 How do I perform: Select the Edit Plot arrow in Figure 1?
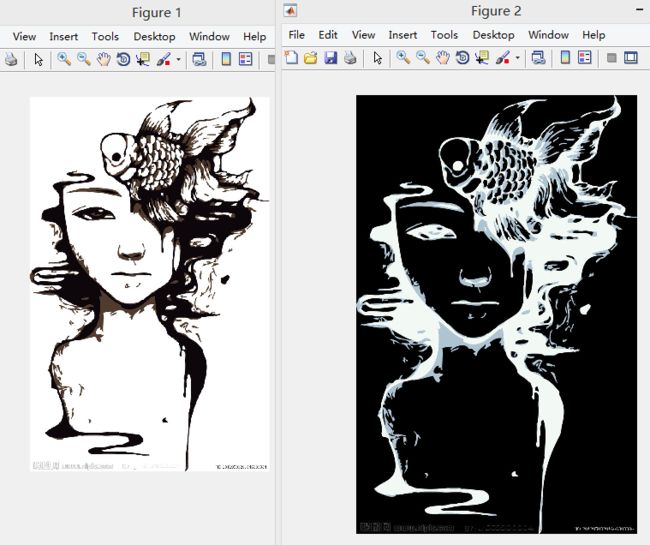(x=39, y=60)
